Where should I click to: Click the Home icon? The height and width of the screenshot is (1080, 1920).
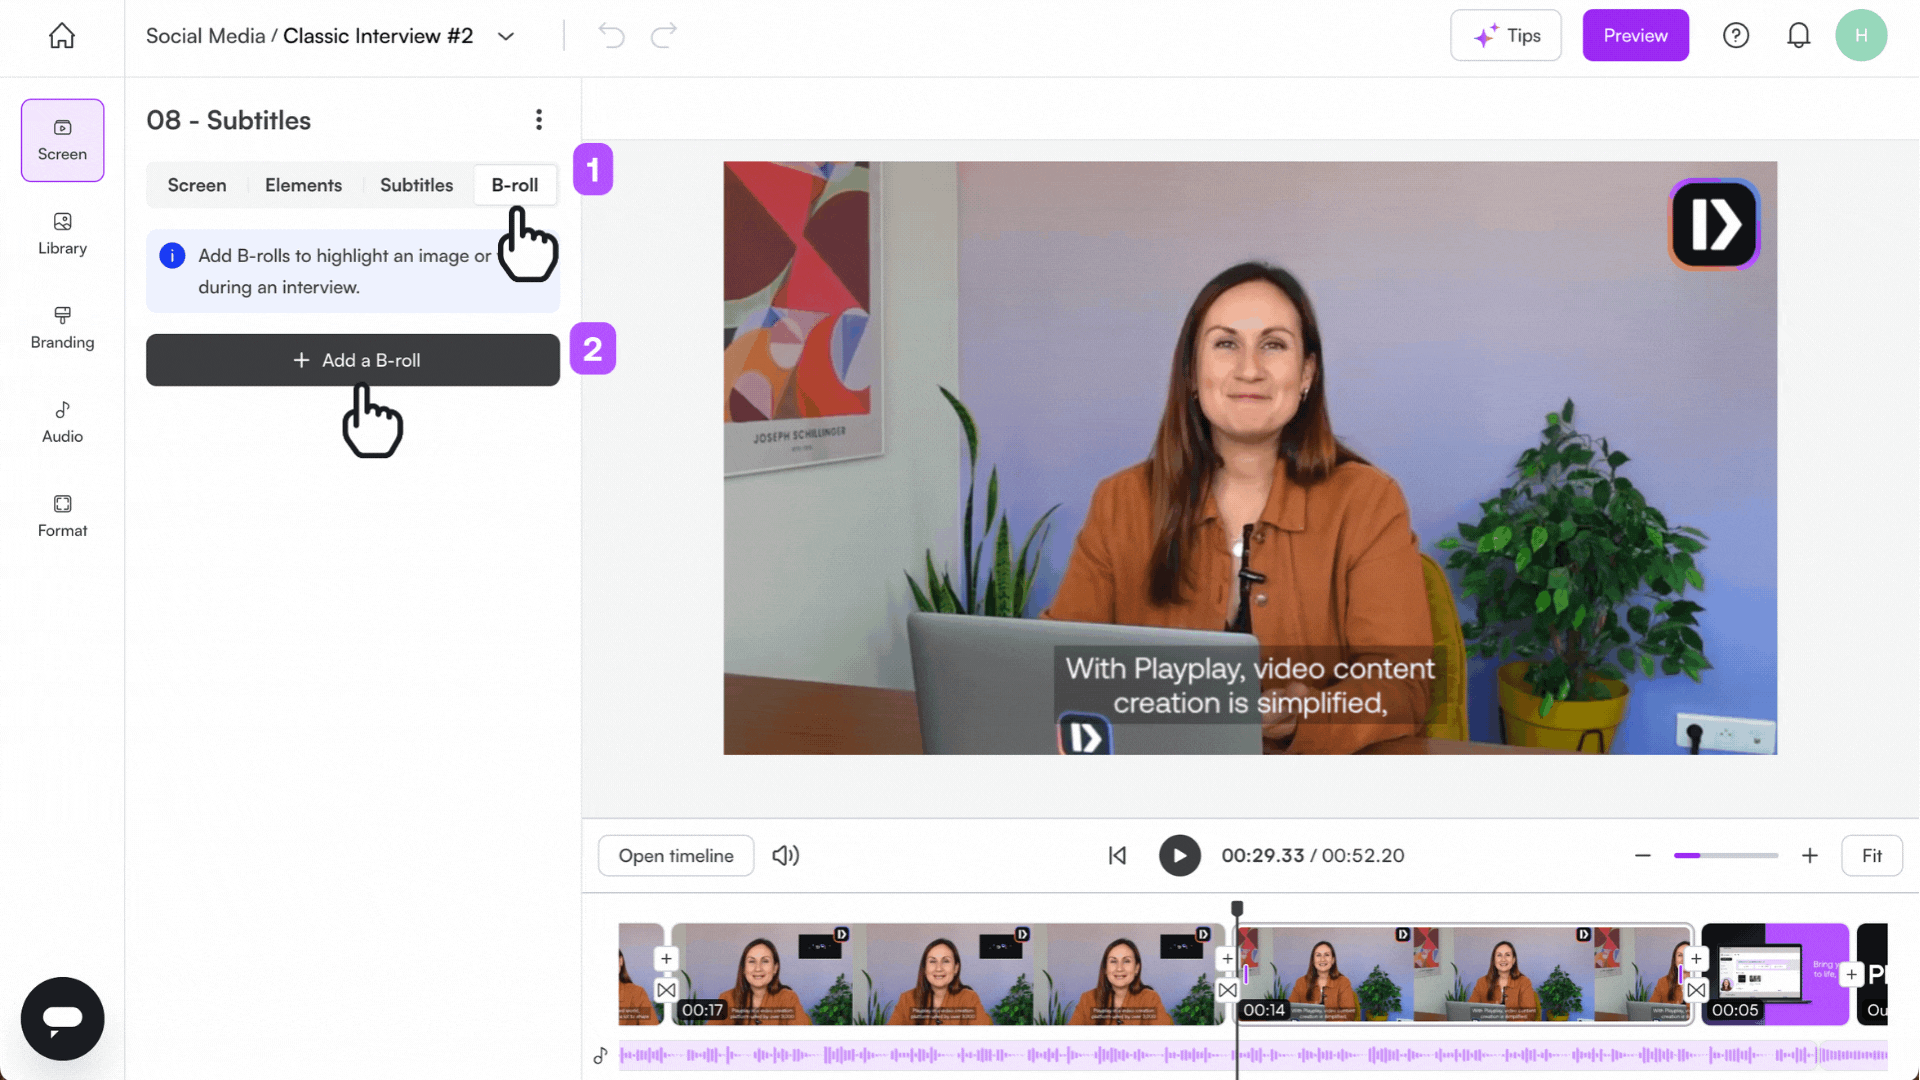[x=61, y=35]
